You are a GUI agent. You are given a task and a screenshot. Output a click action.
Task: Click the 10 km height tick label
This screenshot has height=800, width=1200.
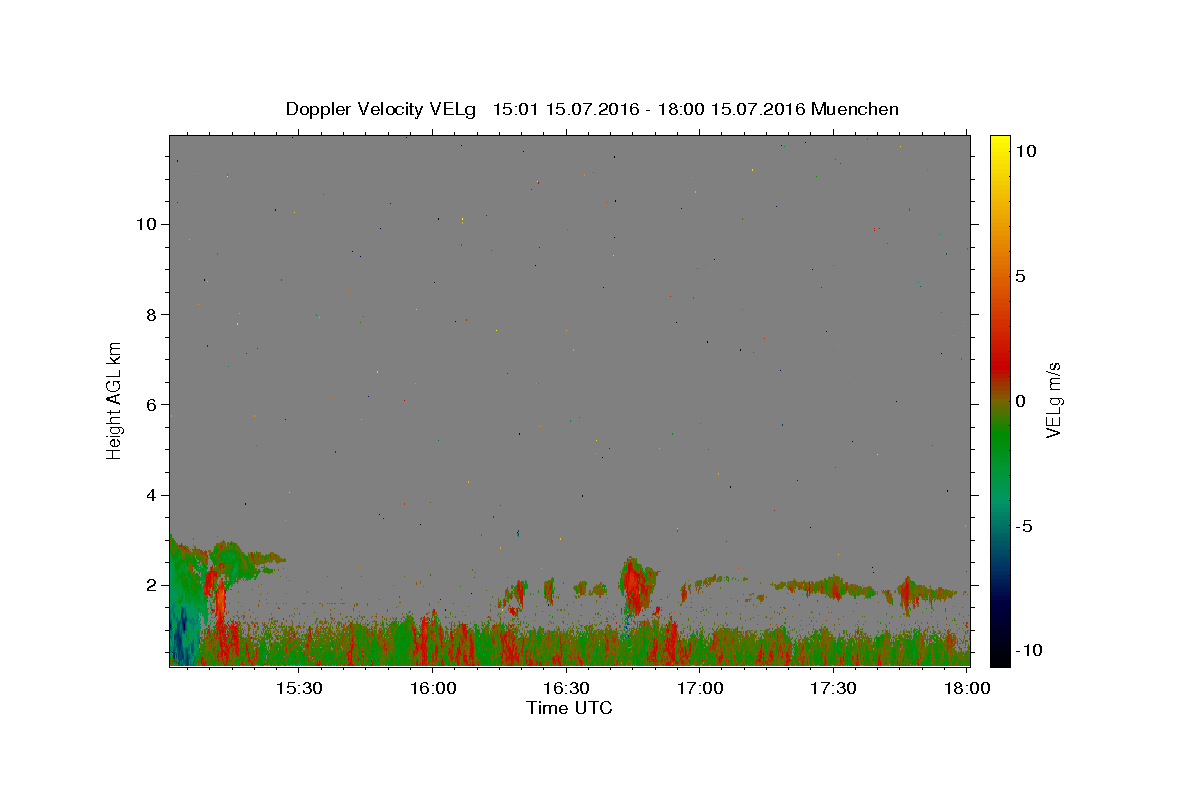pyautogui.click(x=146, y=224)
